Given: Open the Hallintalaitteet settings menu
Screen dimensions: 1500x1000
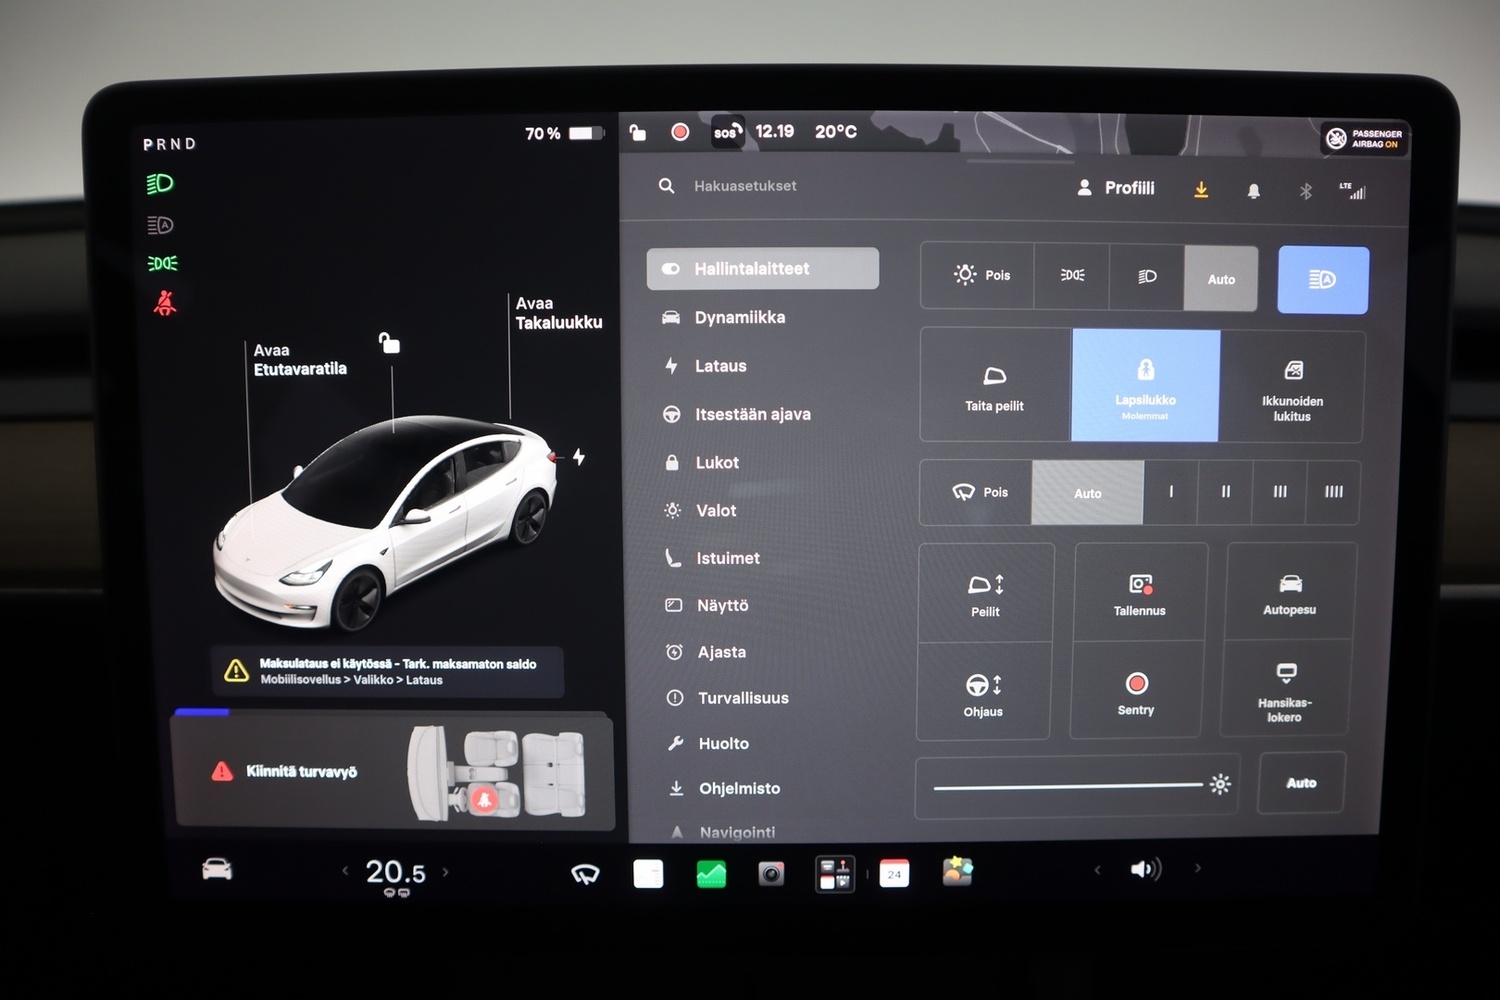Looking at the screenshot, I should 762,269.
